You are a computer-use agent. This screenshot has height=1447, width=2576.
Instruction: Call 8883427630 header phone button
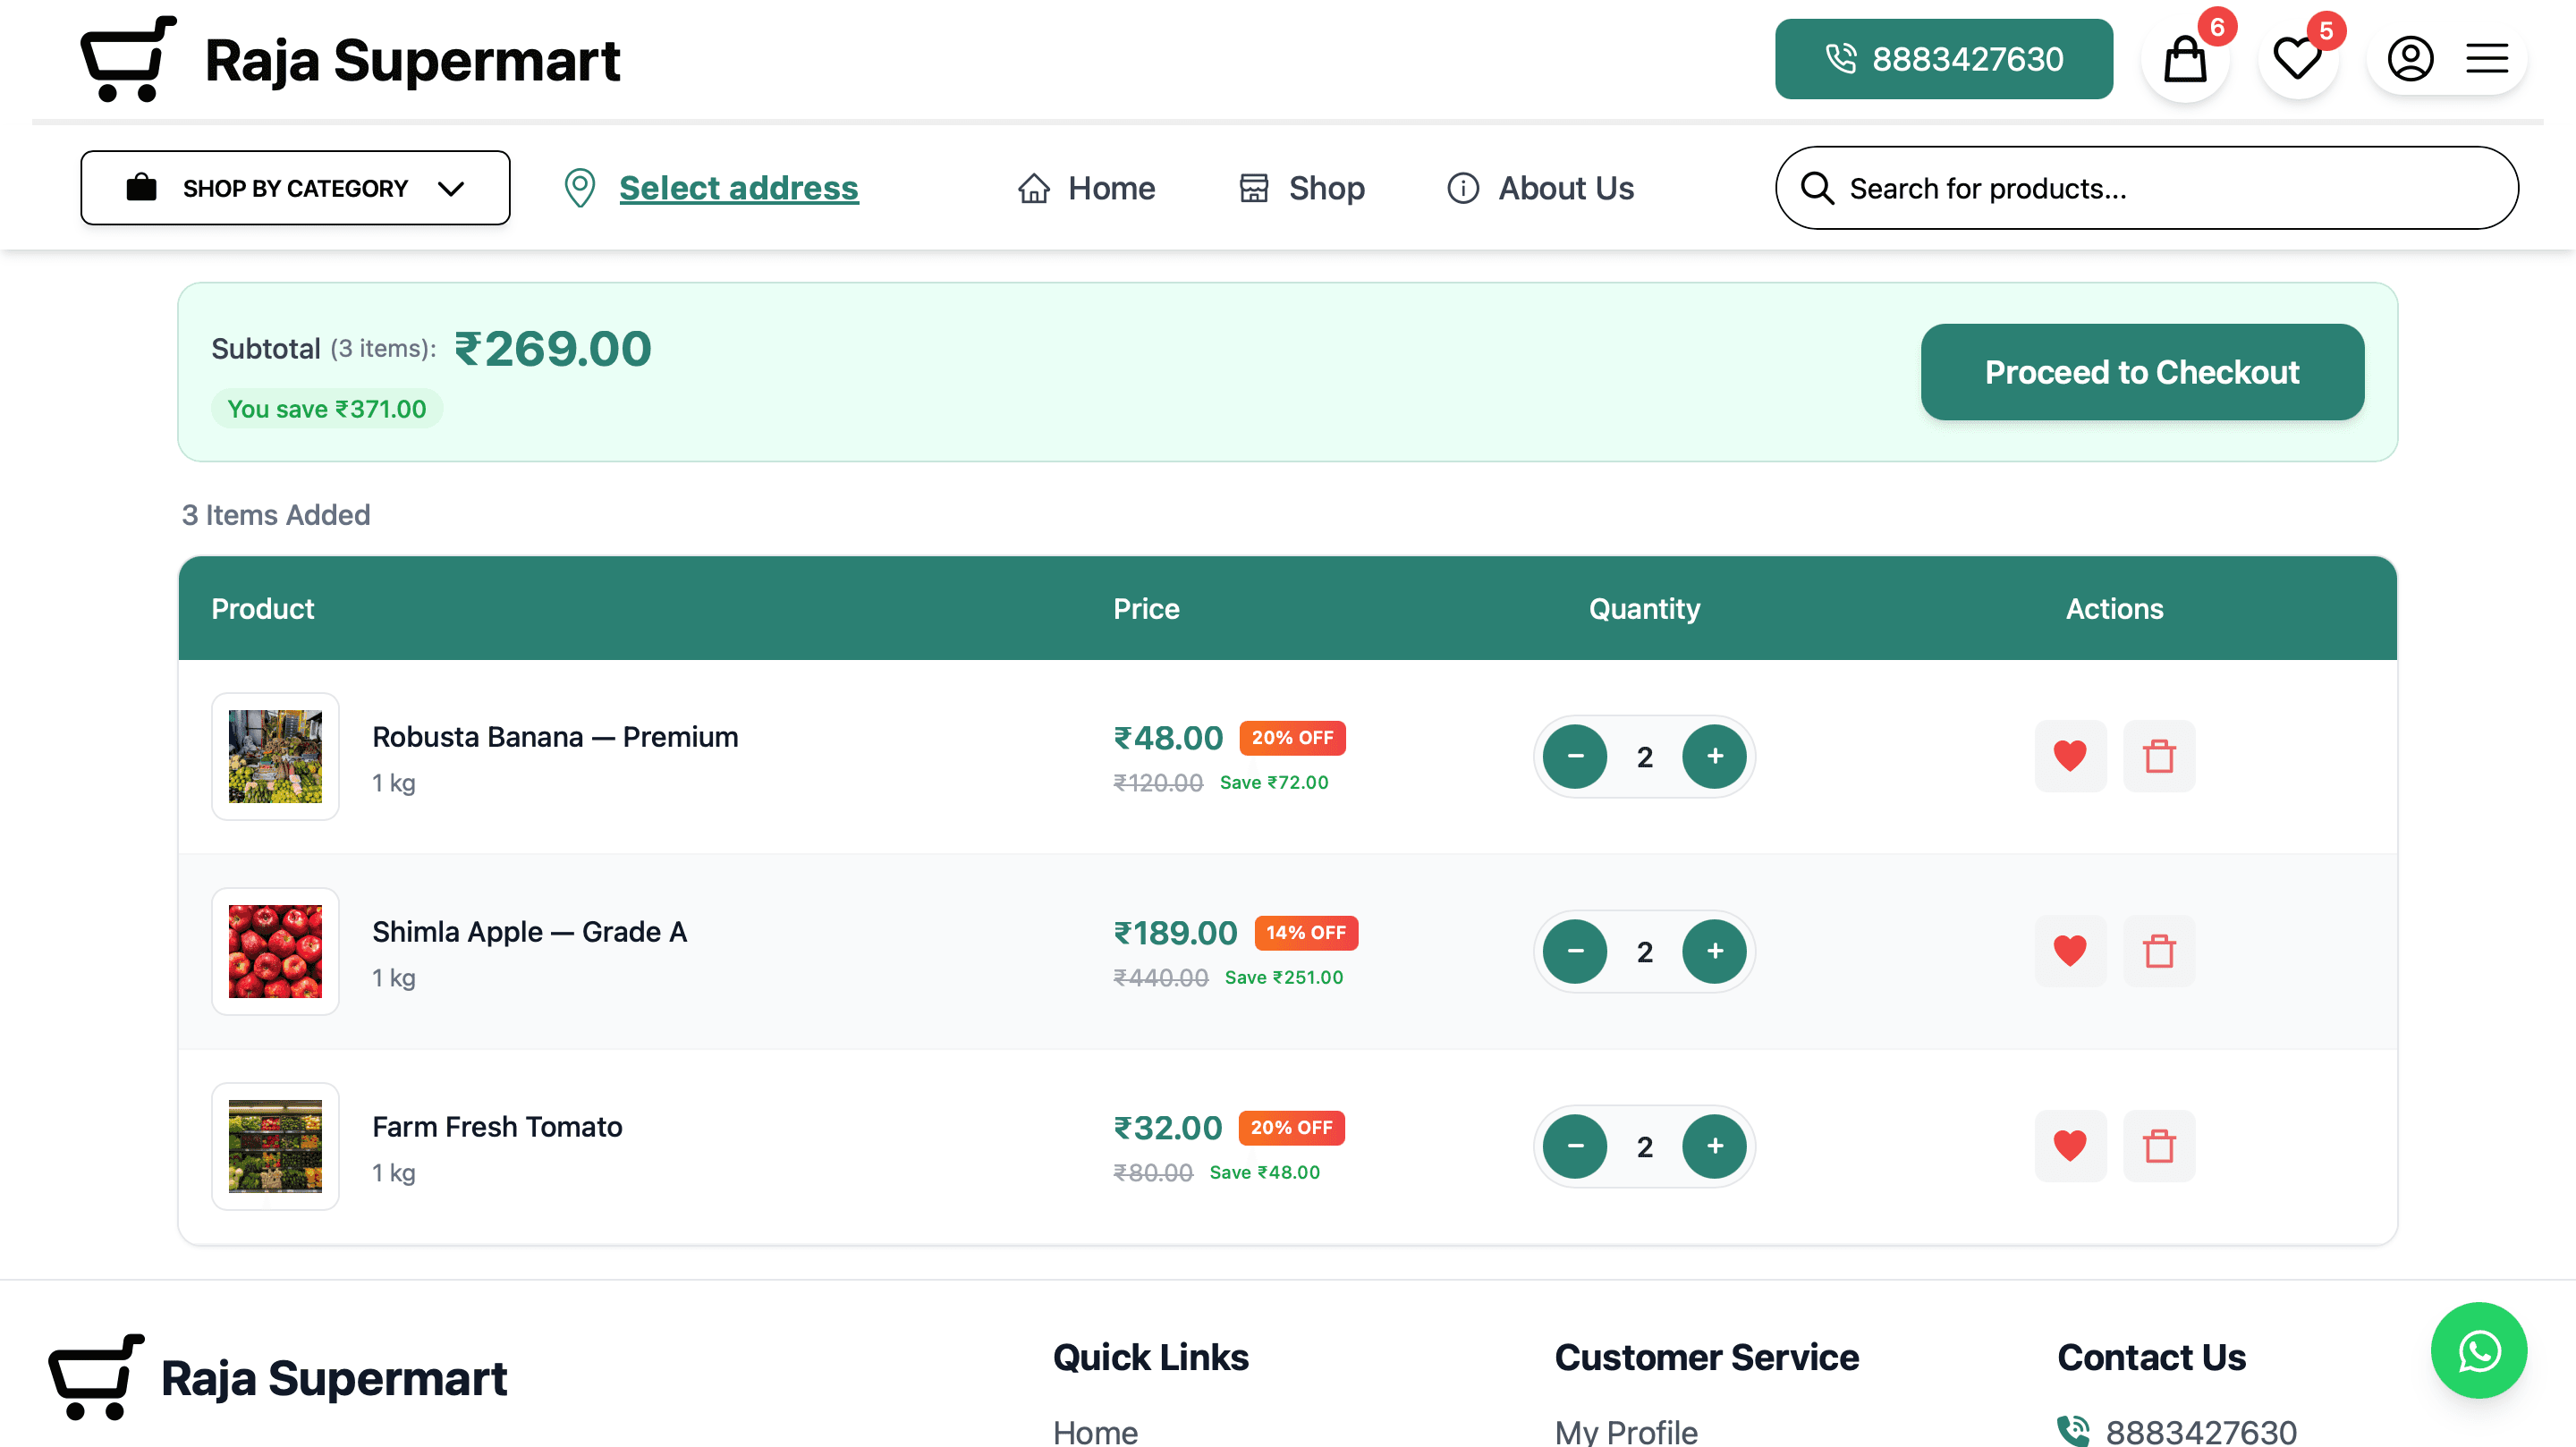(1944, 59)
